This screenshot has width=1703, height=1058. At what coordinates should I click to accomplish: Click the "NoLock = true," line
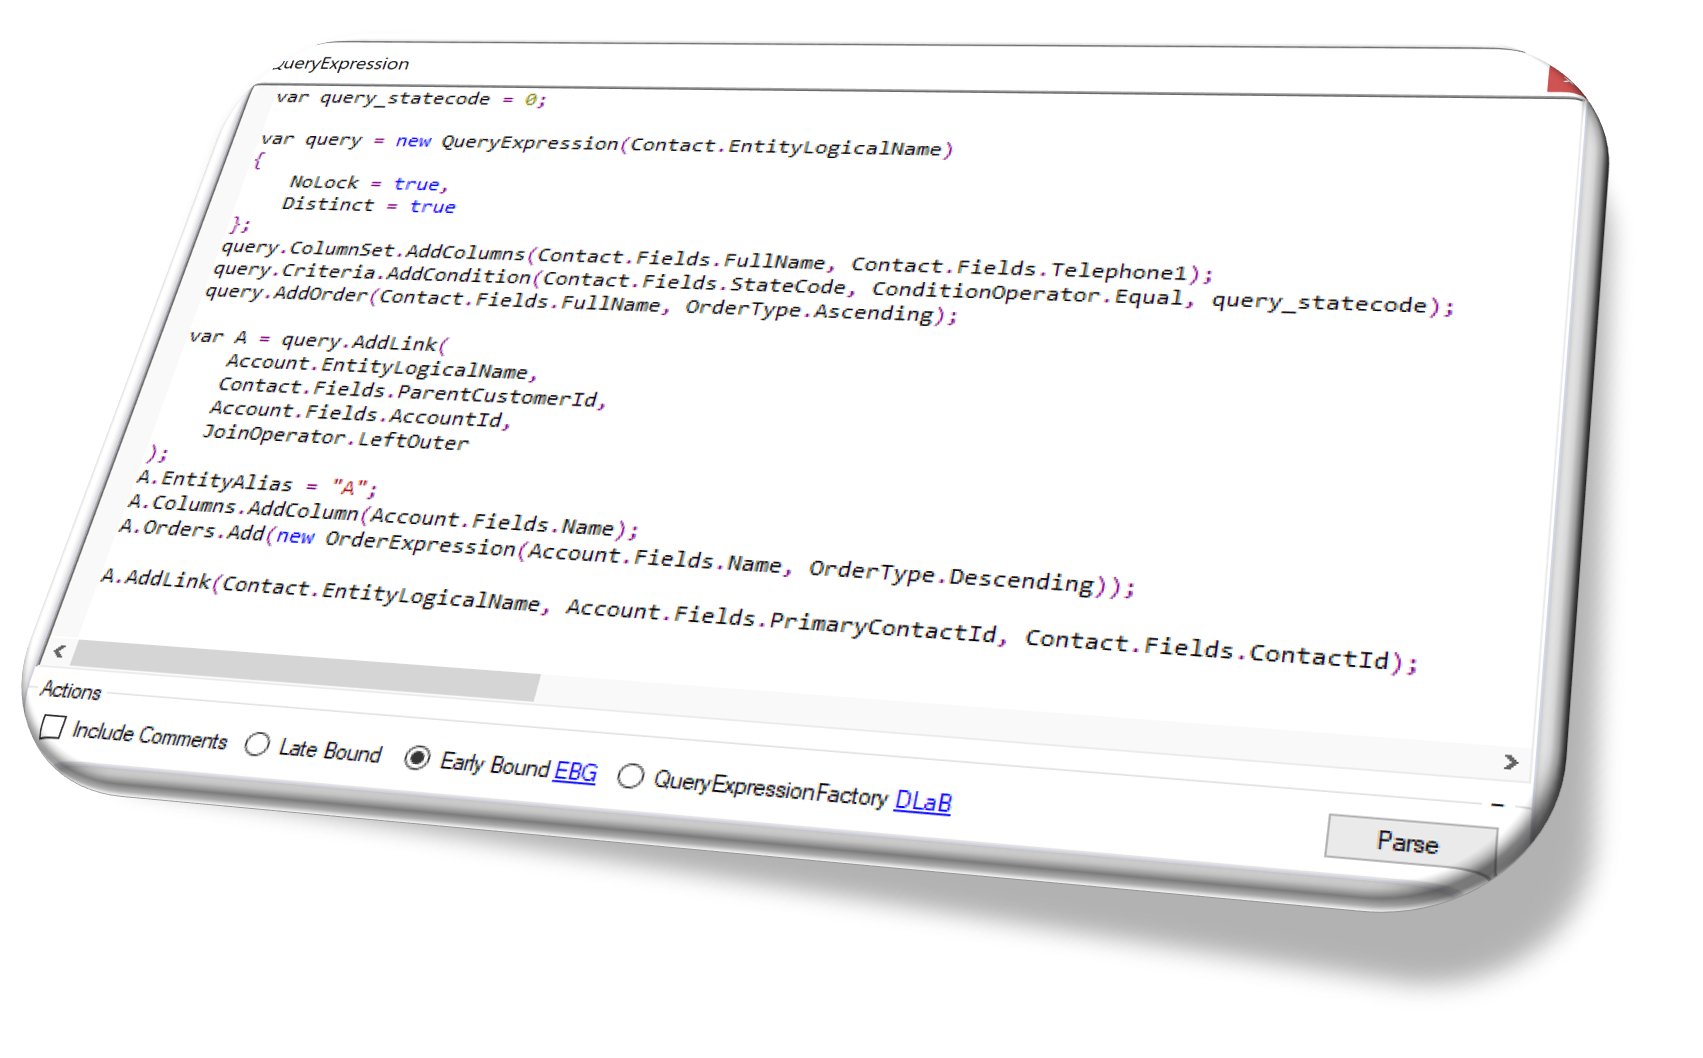click(x=369, y=183)
